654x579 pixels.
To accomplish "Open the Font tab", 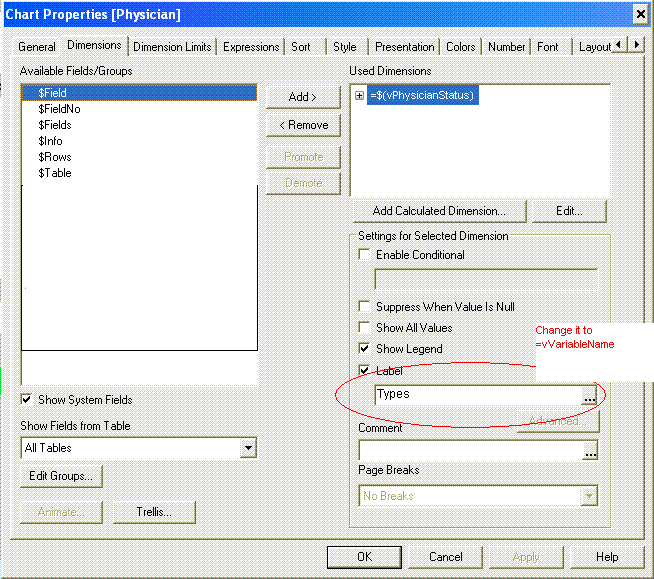I will 547,47.
